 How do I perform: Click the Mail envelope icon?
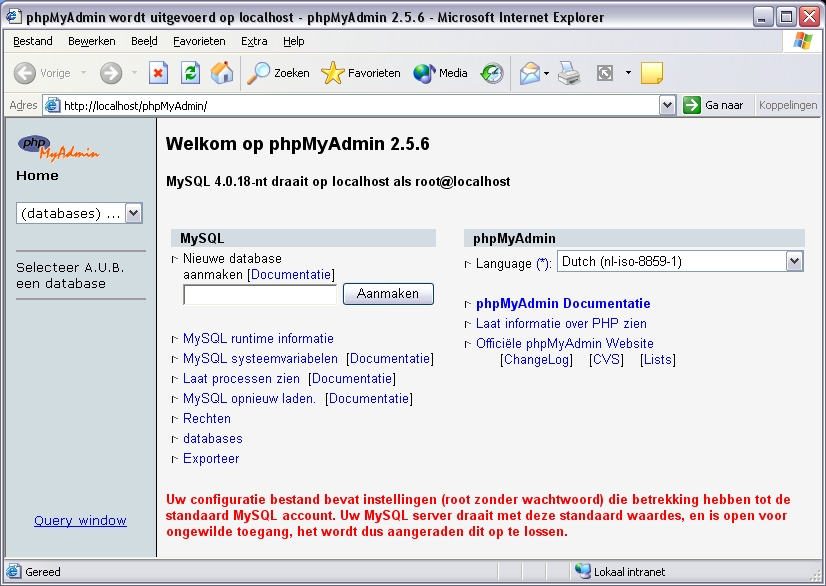[x=529, y=73]
